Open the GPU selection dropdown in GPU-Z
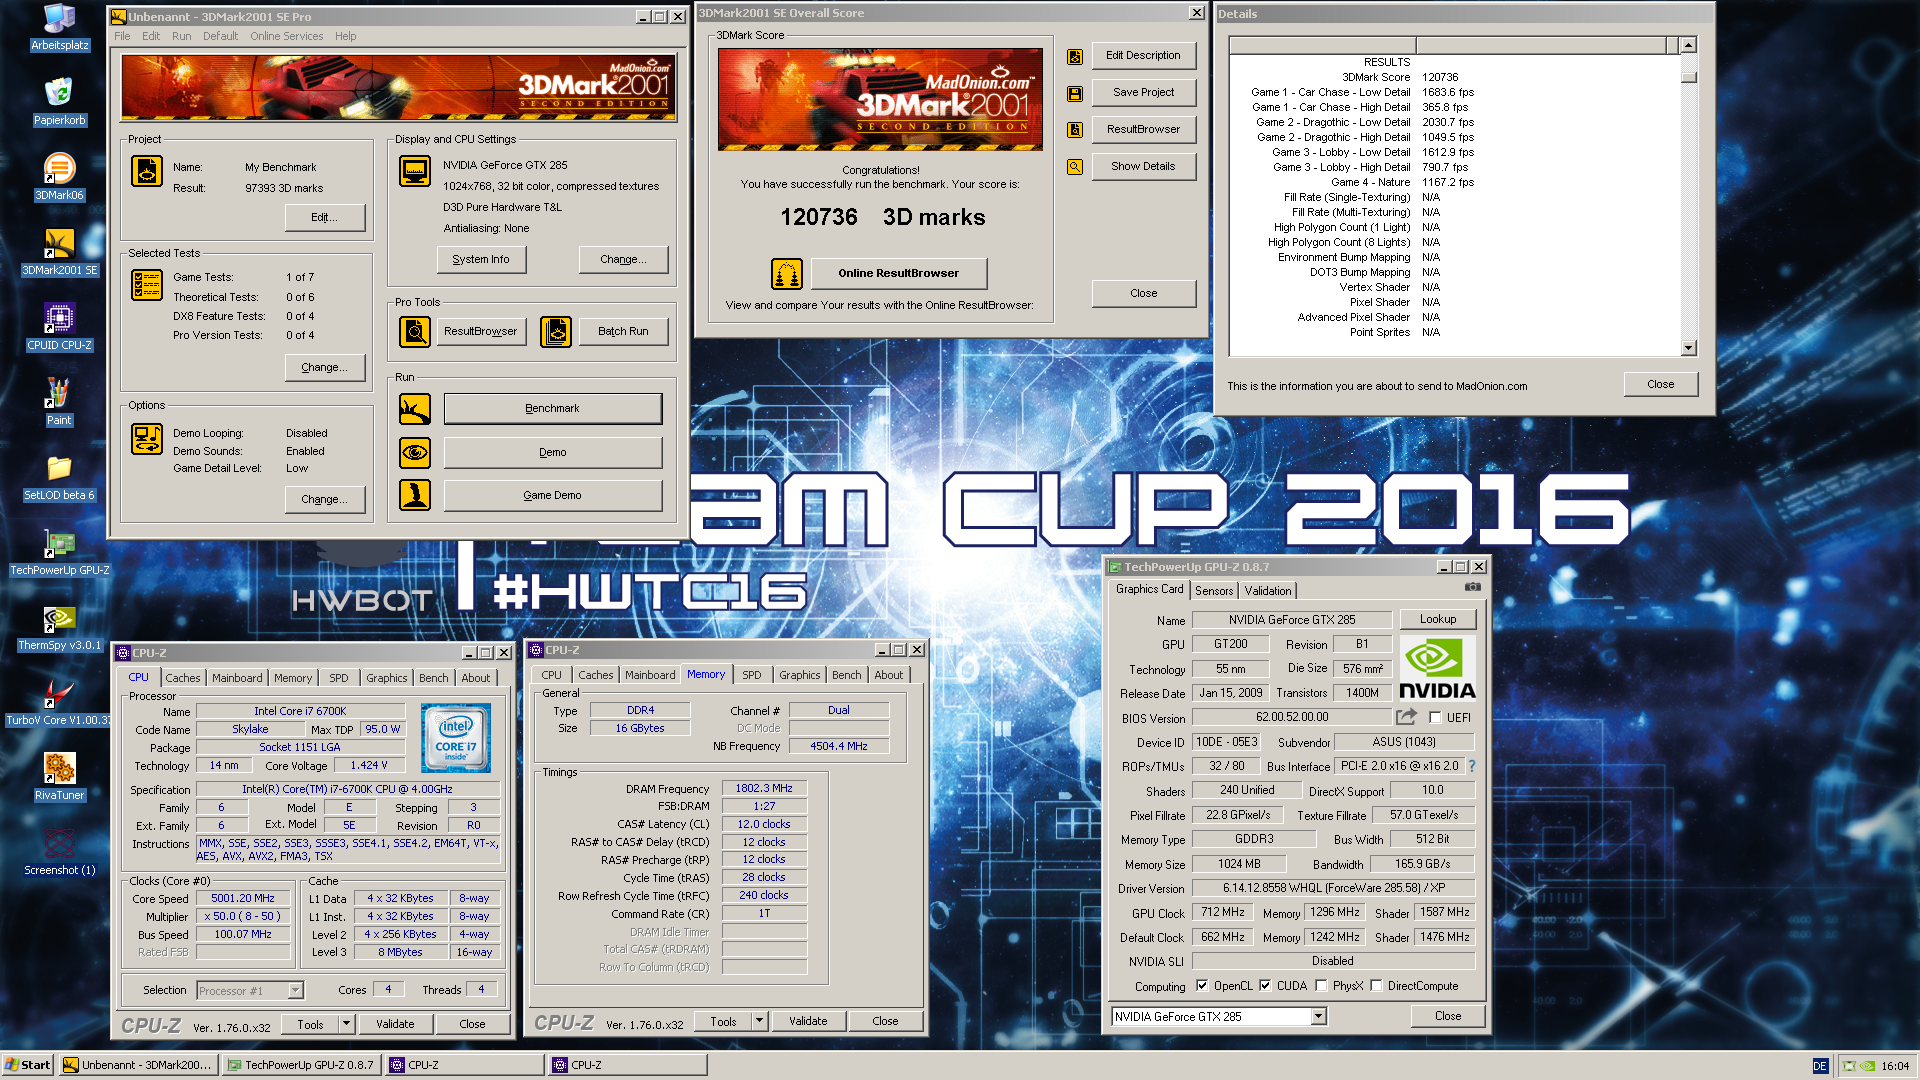The height and width of the screenshot is (1080, 1920). click(1318, 1016)
